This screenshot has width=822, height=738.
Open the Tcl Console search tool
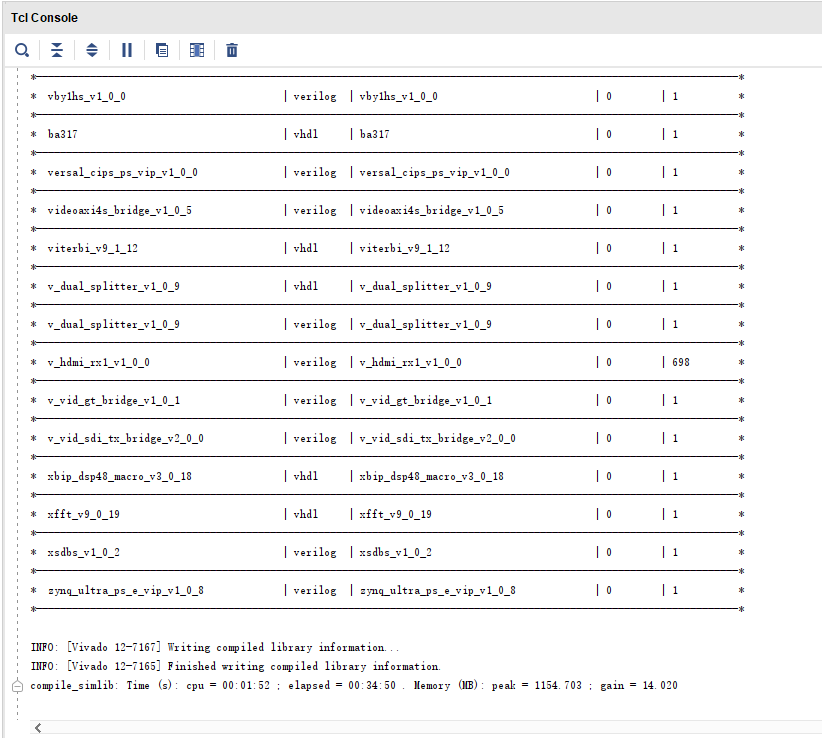point(22,50)
